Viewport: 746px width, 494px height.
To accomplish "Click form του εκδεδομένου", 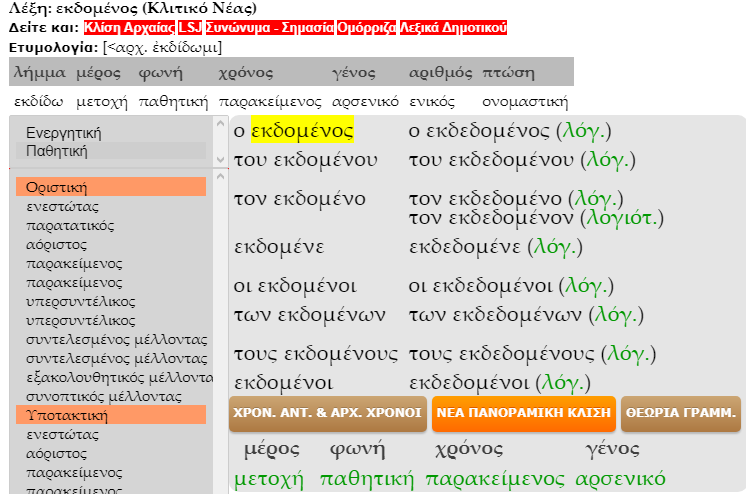I will click(491, 160).
